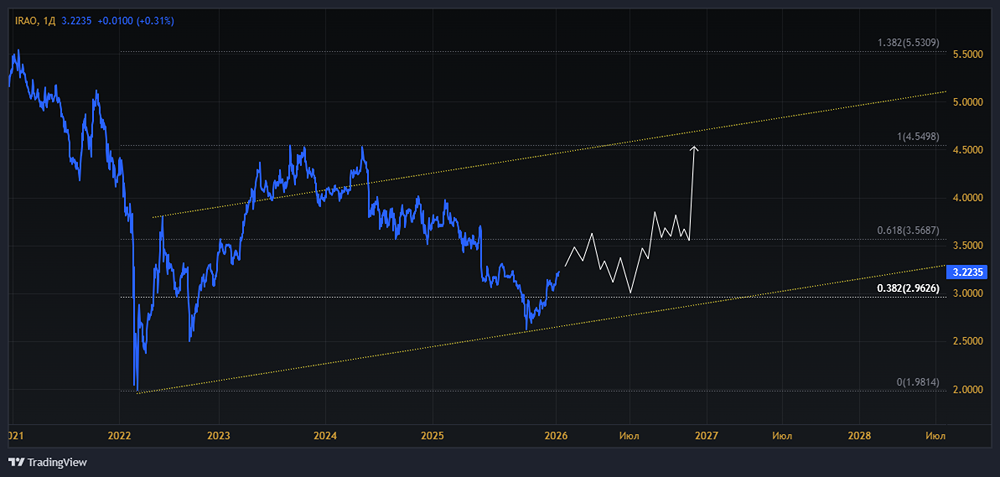Click the arrowhead of the white forecast line
The width and height of the screenshot is (1000, 477).
pyautogui.click(x=695, y=149)
